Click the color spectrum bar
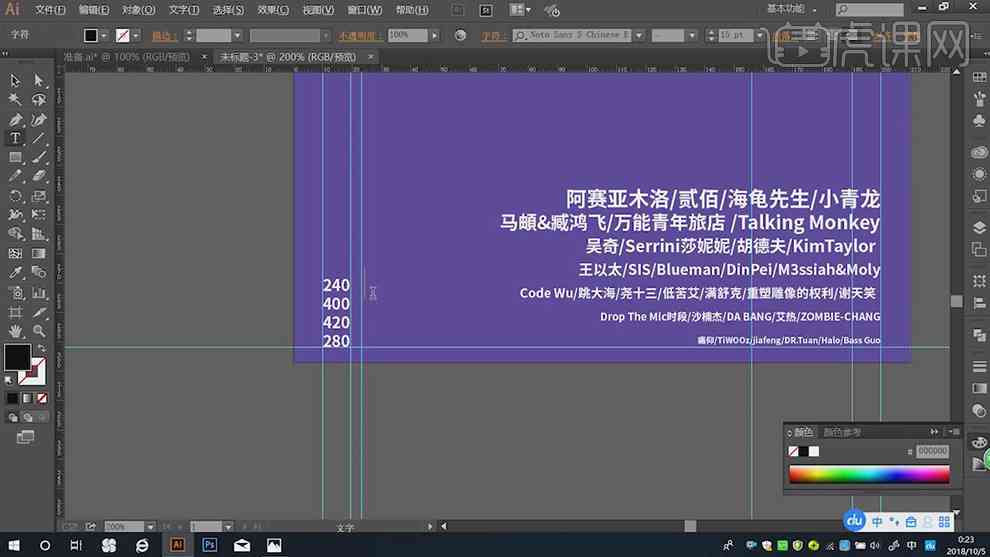The image size is (990, 557). pyautogui.click(x=869, y=474)
